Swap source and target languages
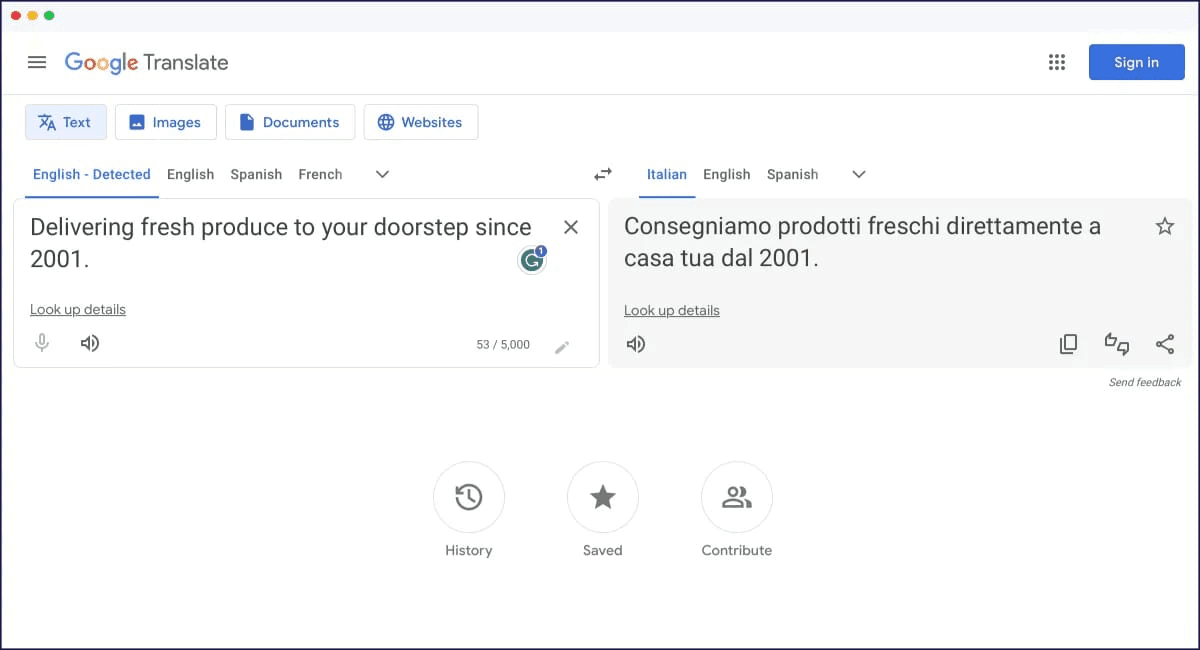1200x650 pixels. click(602, 173)
